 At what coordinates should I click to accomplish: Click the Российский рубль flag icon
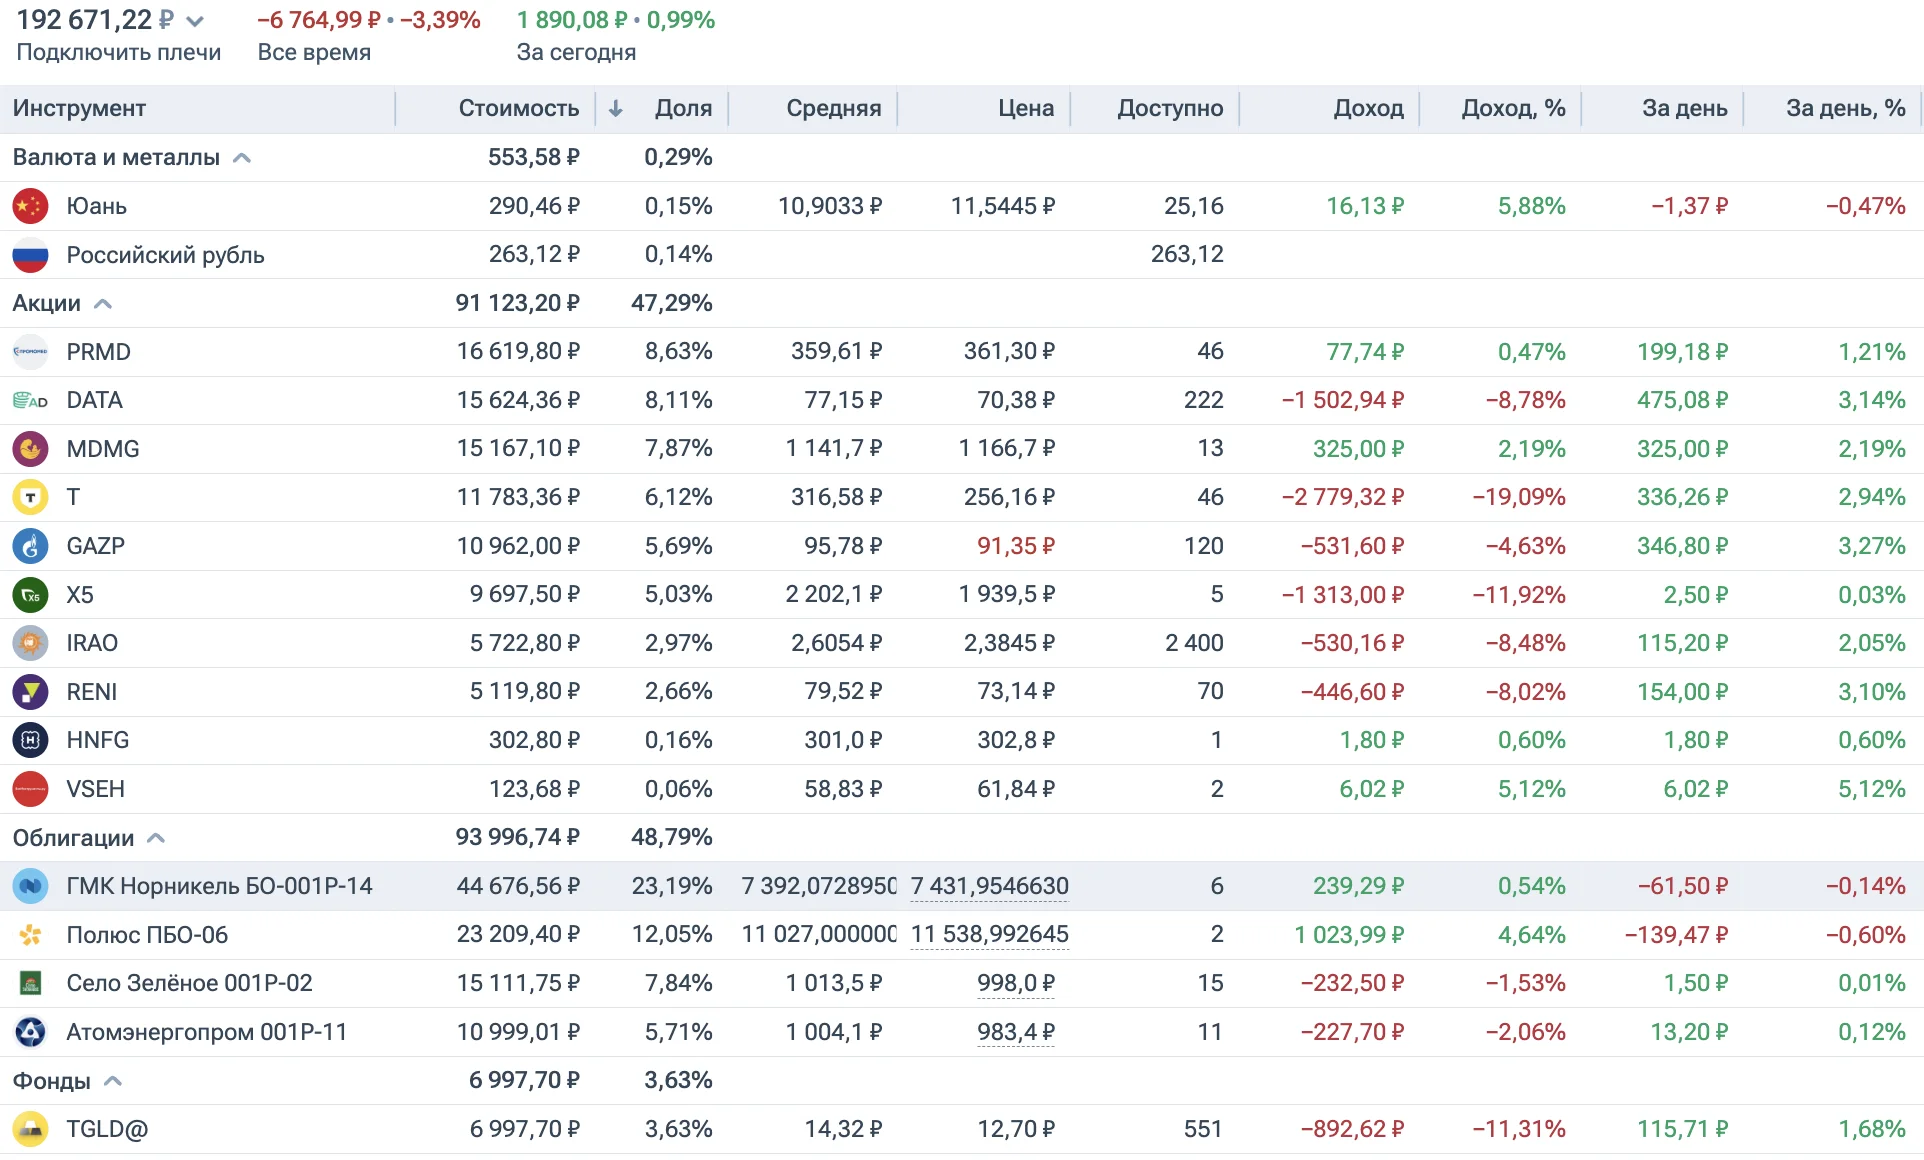click(x=30, y=255)
